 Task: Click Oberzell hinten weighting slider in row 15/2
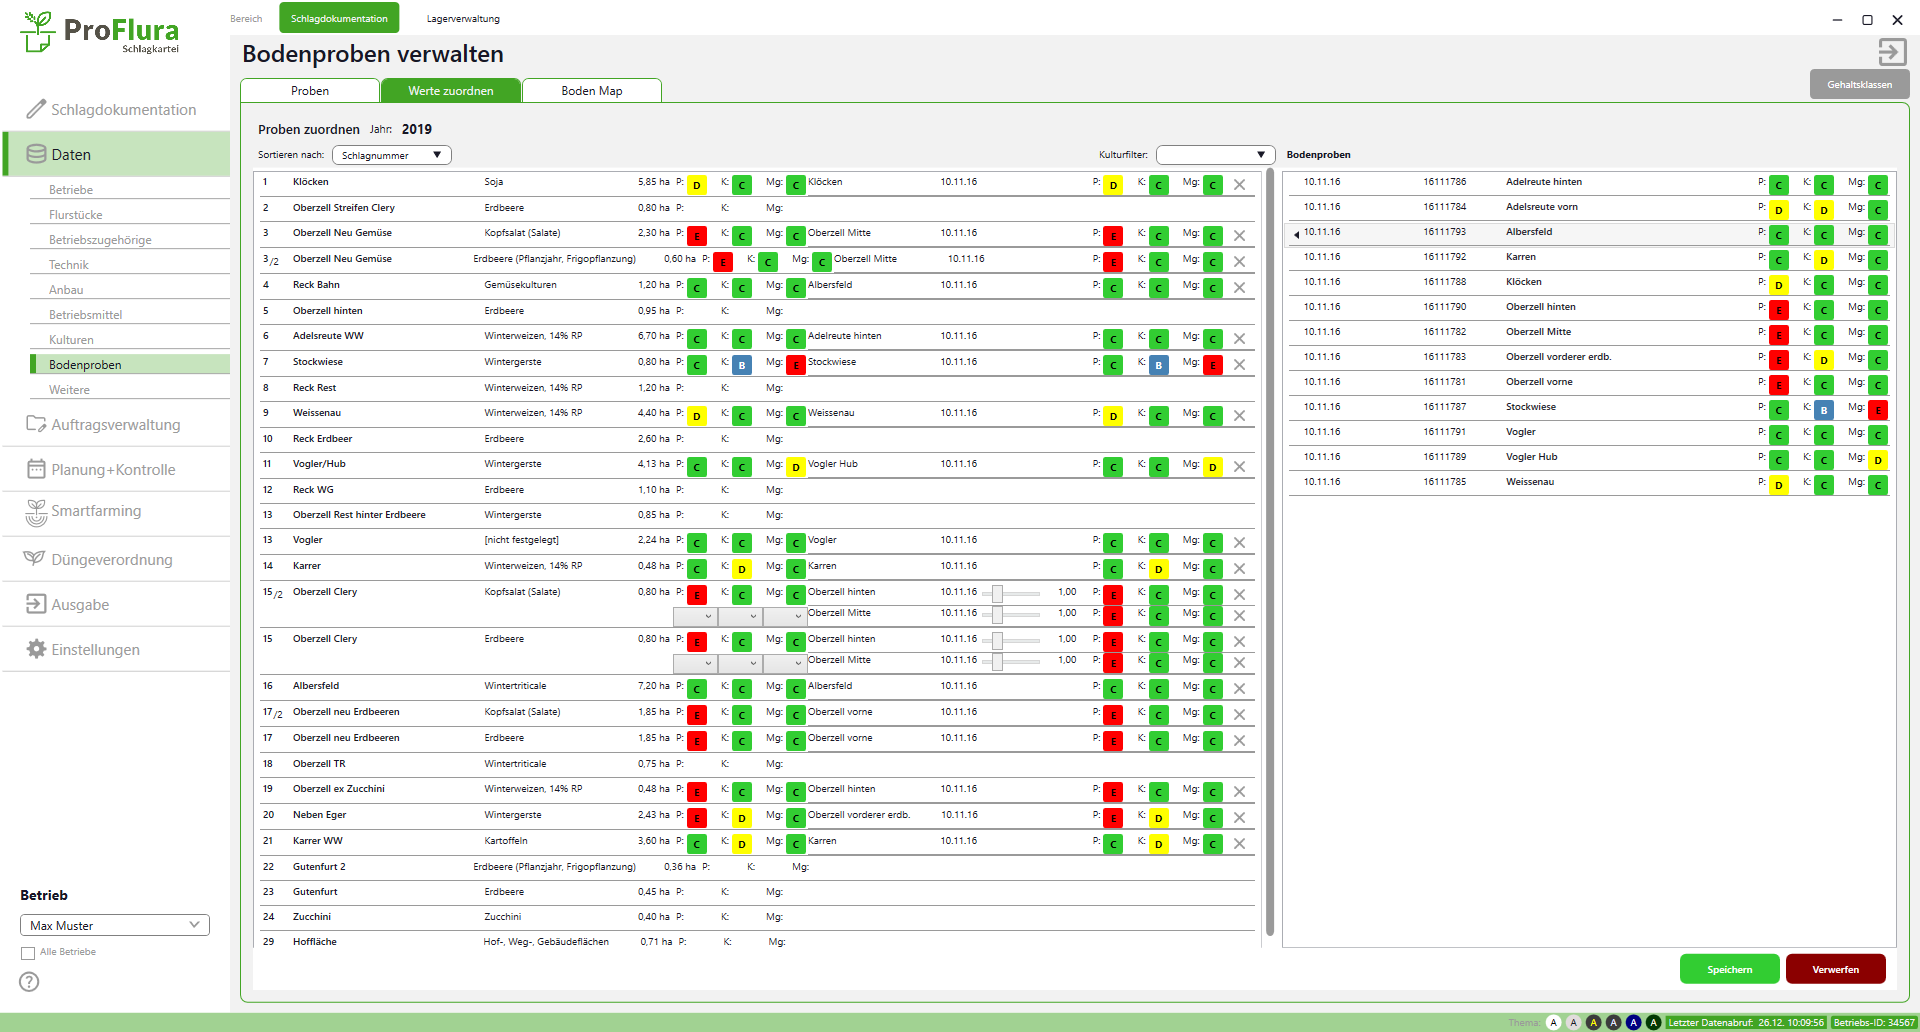pos(998,593)
